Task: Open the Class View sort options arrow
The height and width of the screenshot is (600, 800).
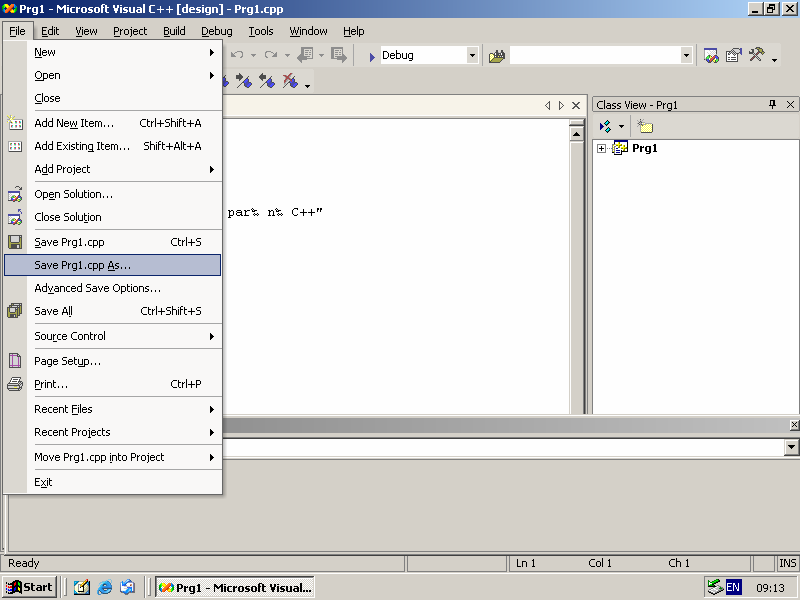Action: (621, 127)
